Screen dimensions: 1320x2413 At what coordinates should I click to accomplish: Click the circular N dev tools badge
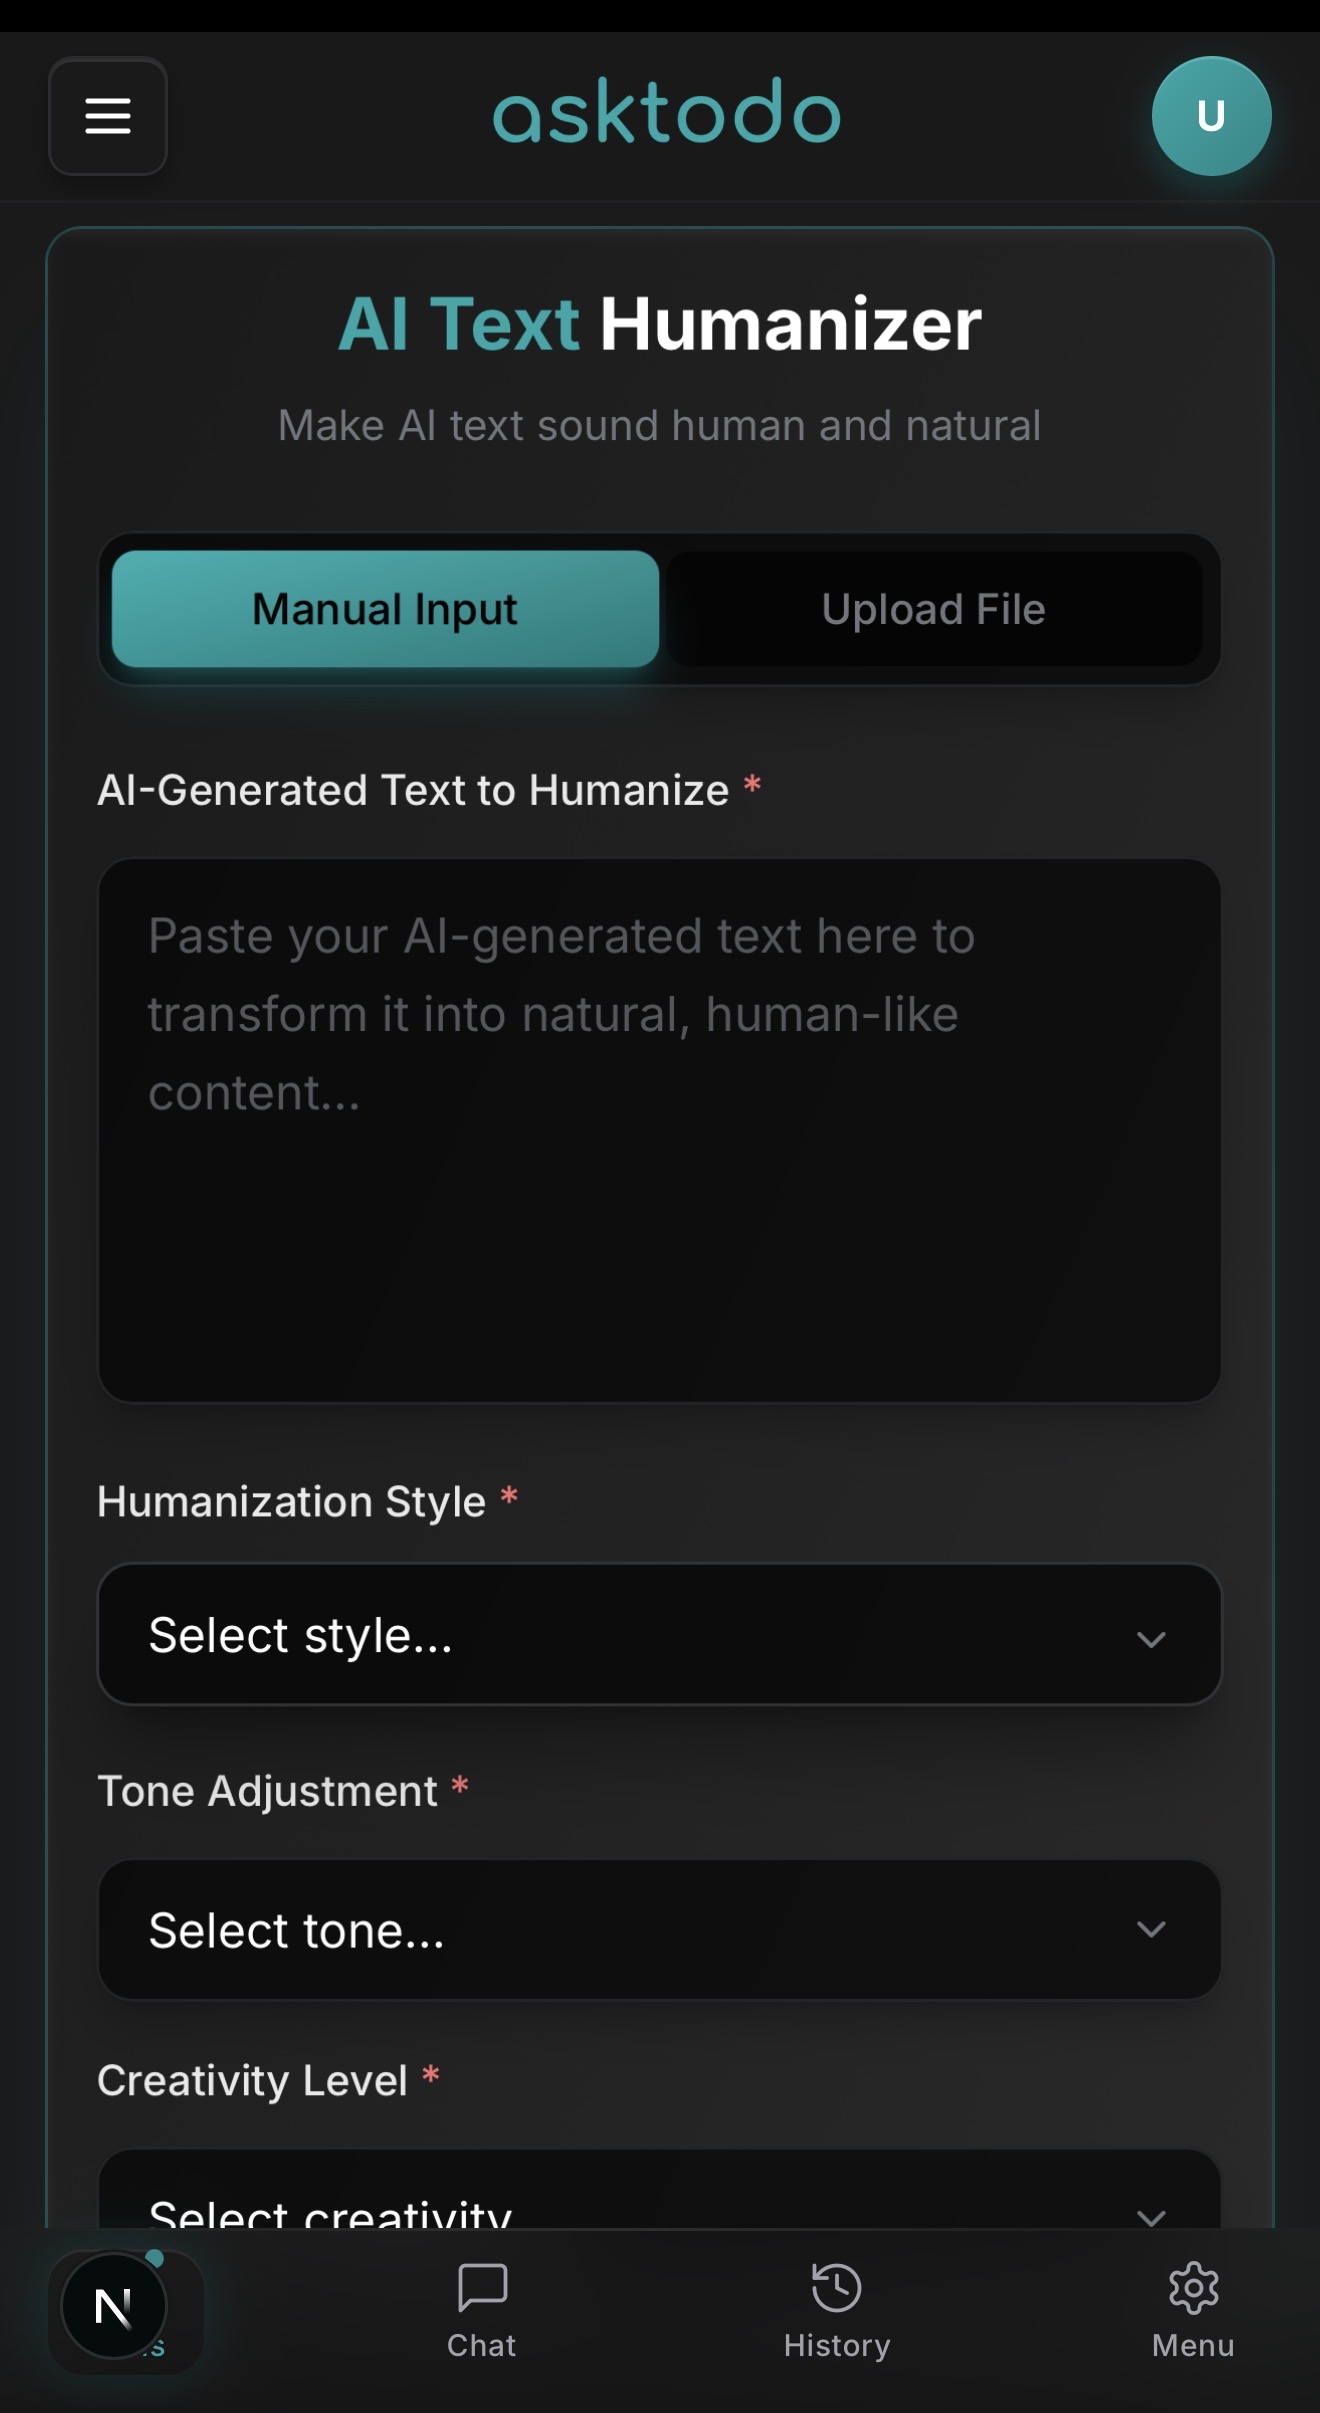pyautogui.click(x=115, y=2304)
